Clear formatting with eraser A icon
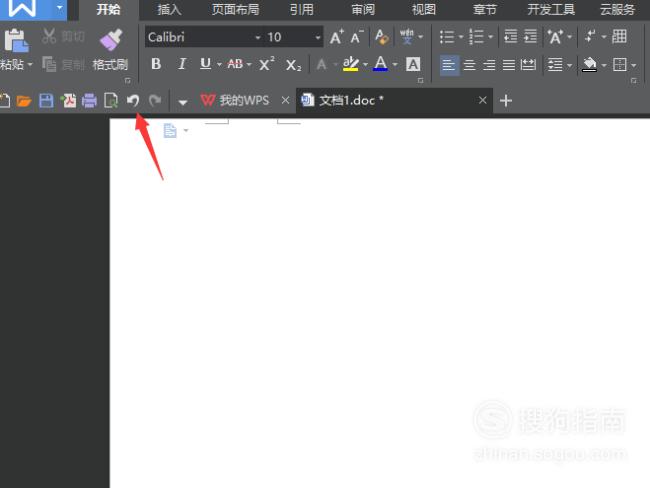Image resolution: width=650 pixels, height=488 pixels. pyautogui.click(x=381, y=37)
